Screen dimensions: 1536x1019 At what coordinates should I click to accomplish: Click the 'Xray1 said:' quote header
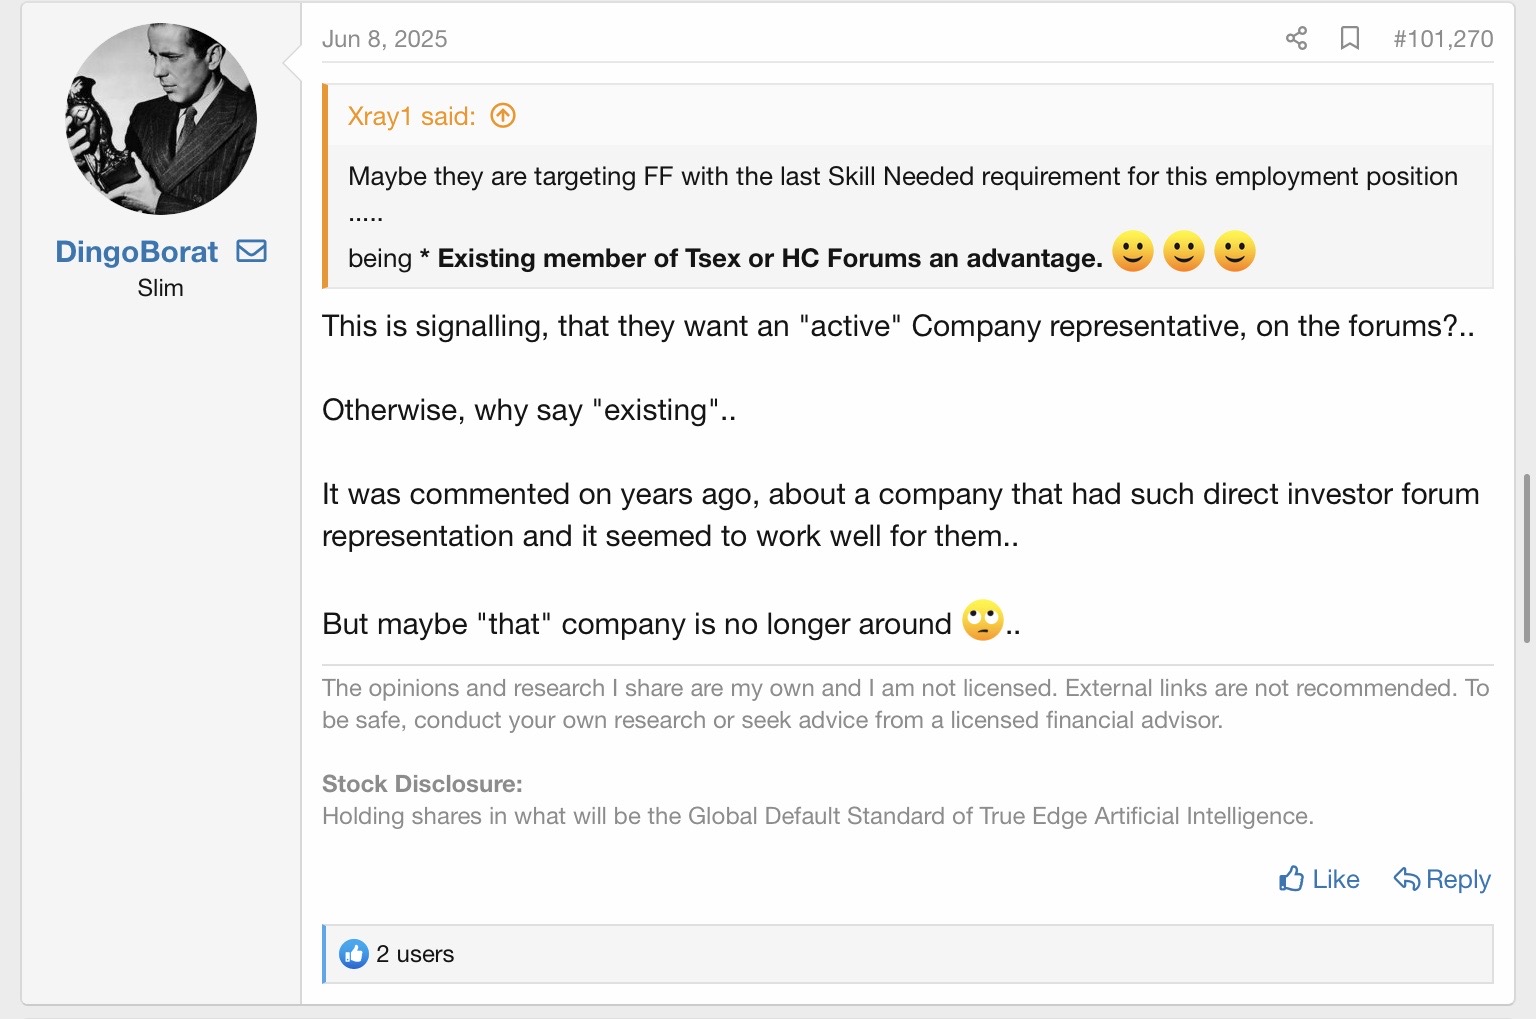click(411, 116)
